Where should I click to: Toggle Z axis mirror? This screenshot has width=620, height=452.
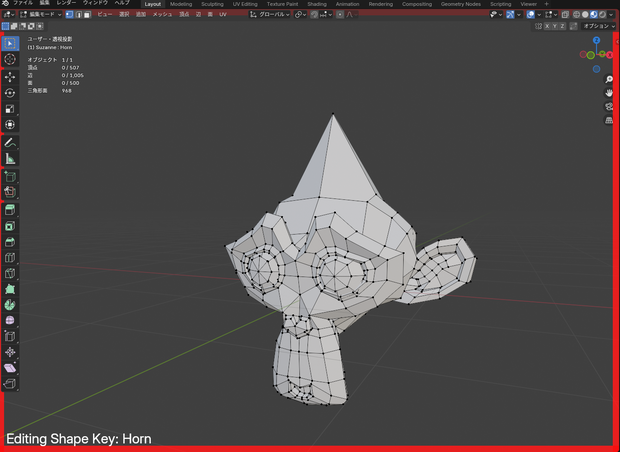[x=562, y=26]
